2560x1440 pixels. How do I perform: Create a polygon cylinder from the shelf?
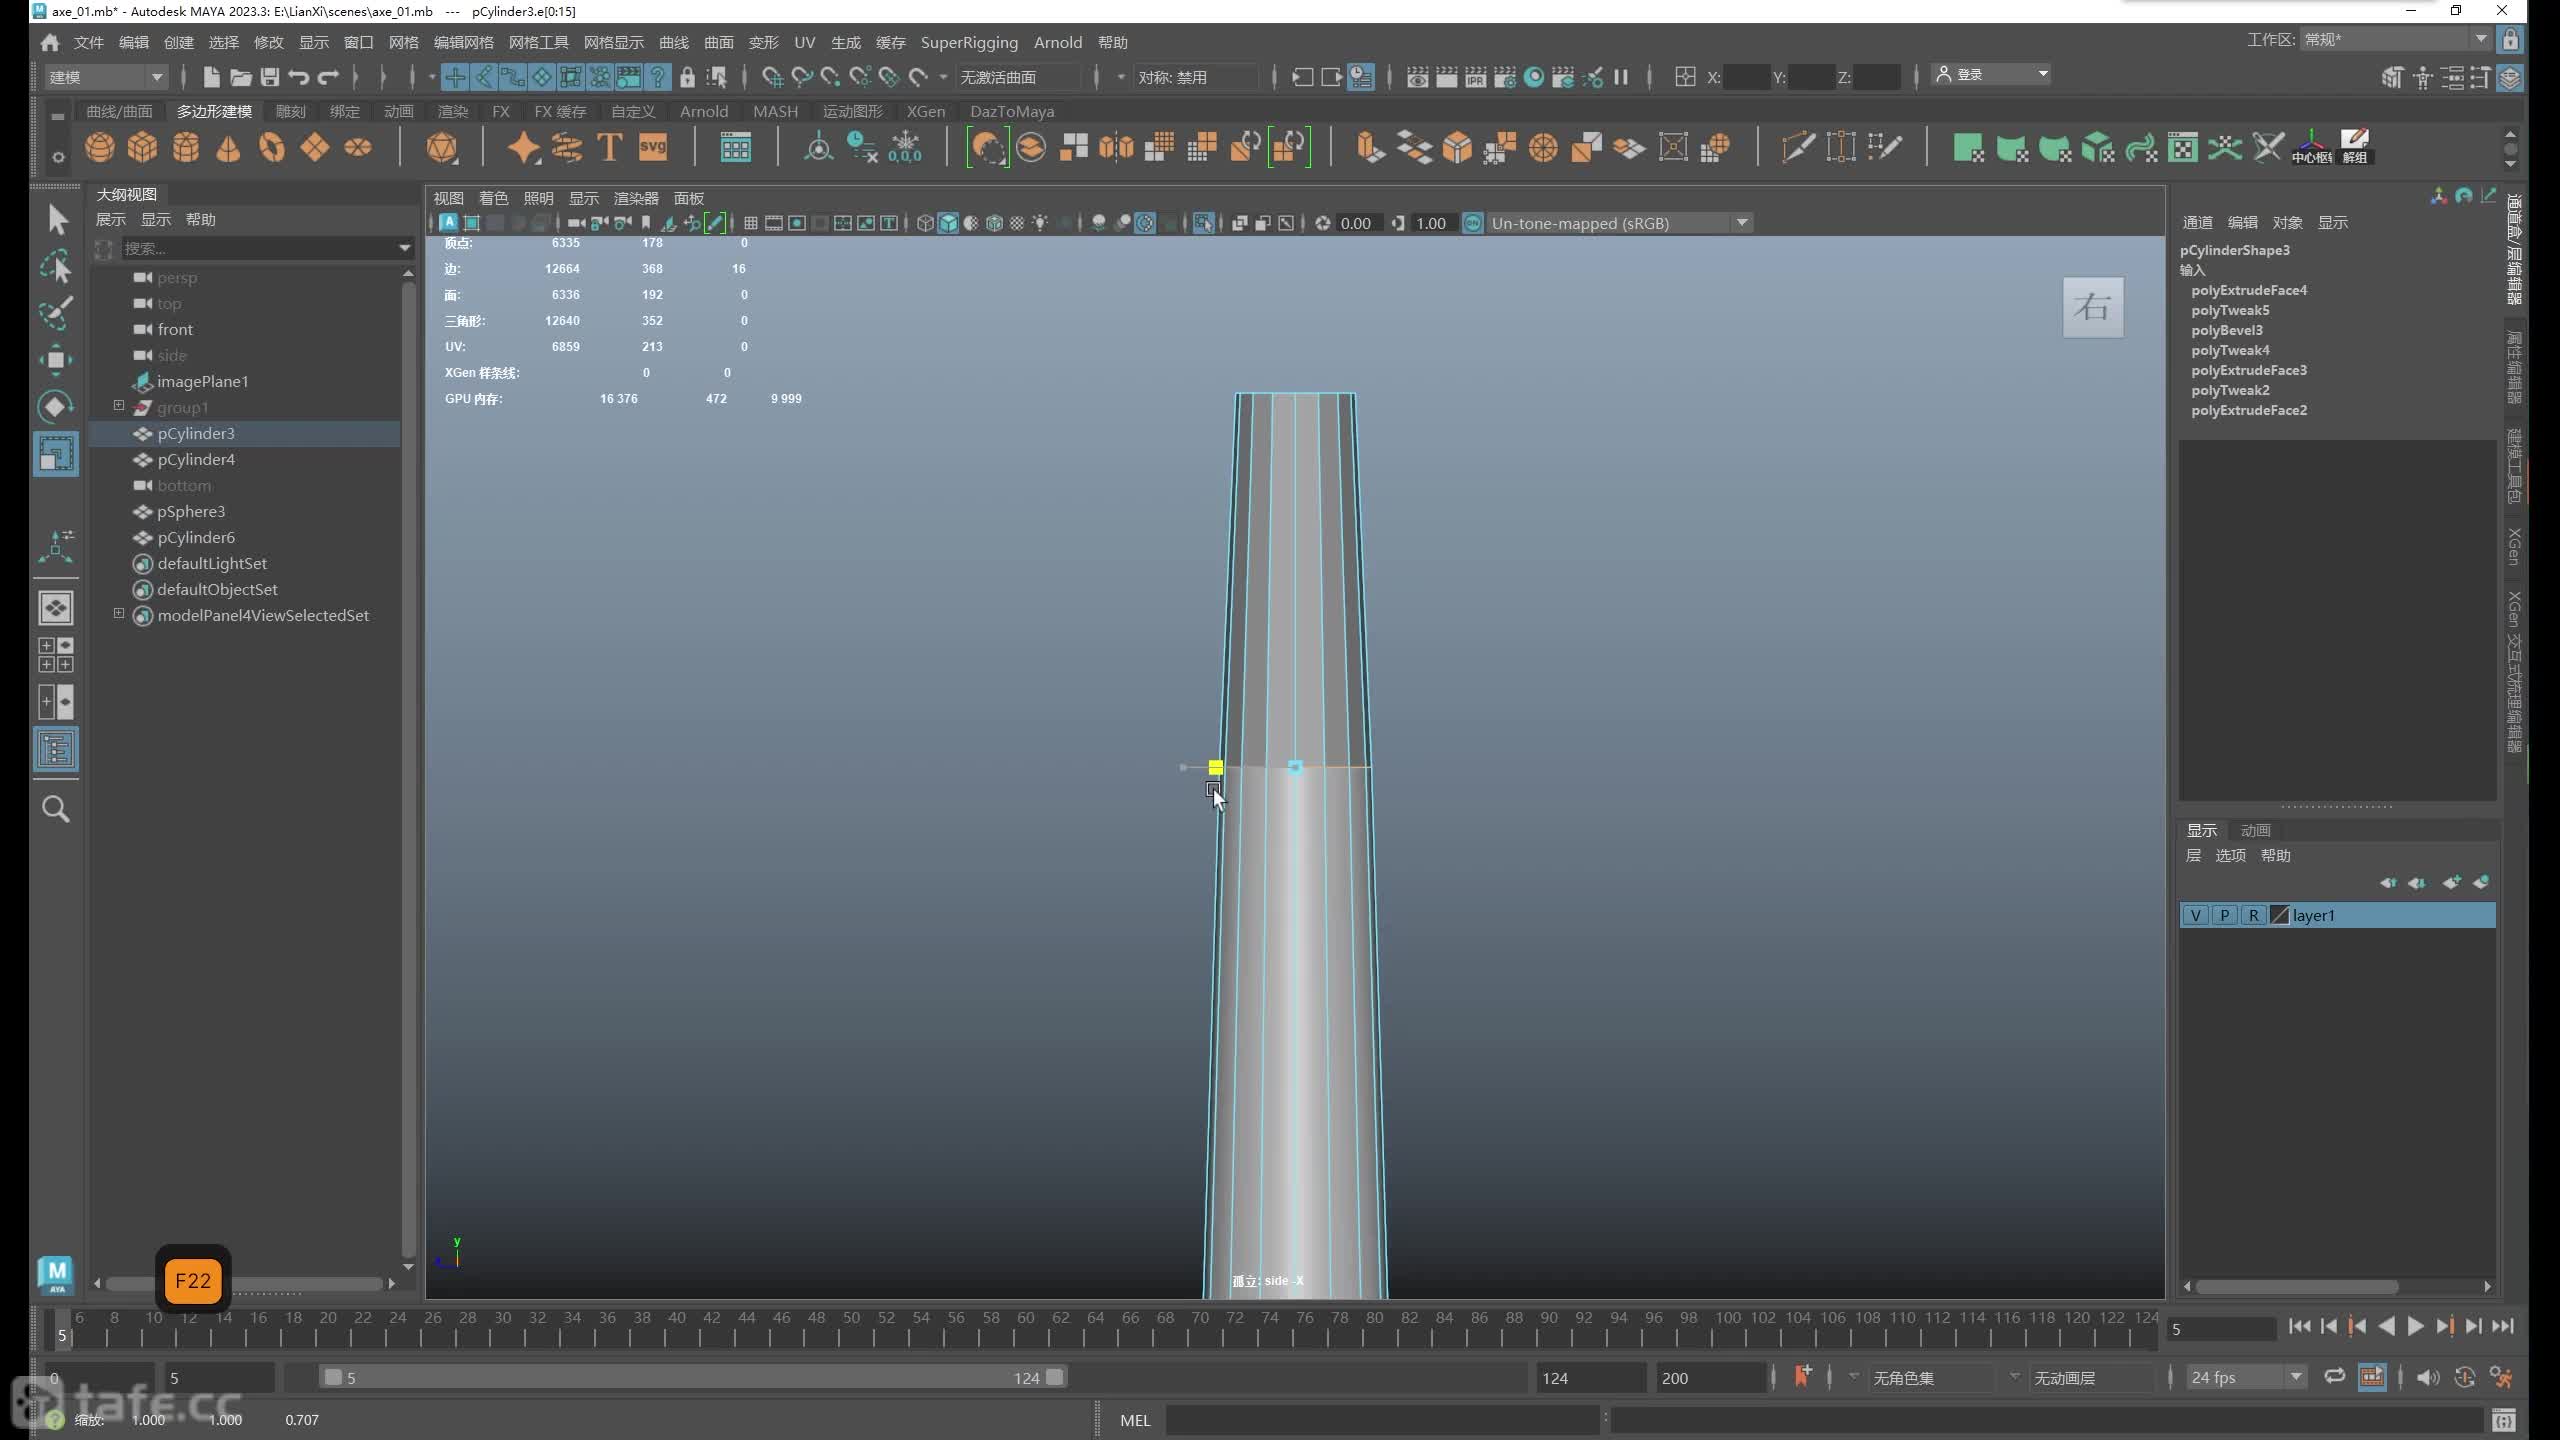tap(185, 148)
